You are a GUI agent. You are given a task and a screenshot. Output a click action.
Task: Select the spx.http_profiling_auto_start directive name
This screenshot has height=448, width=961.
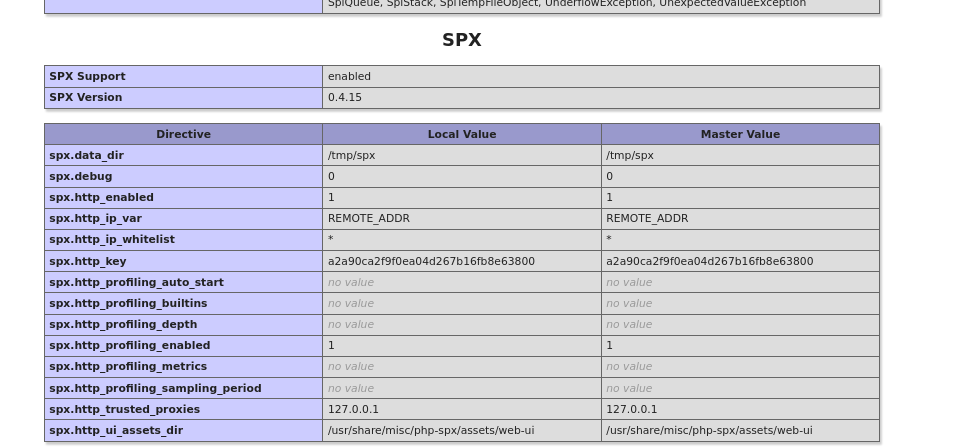point(136,282)
